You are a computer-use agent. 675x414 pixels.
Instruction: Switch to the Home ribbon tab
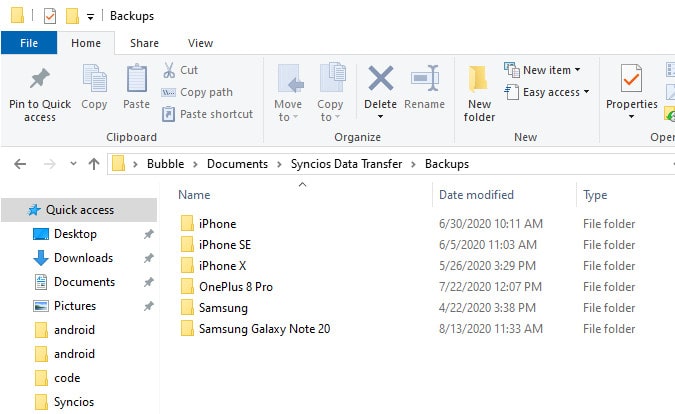(x=86, y=43)
